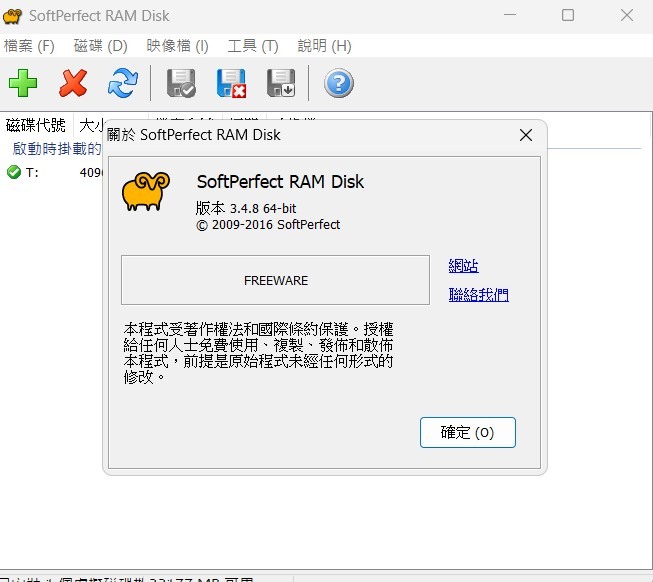Minimize the SoftPerfect RAM Disk window

coord(510,16)
